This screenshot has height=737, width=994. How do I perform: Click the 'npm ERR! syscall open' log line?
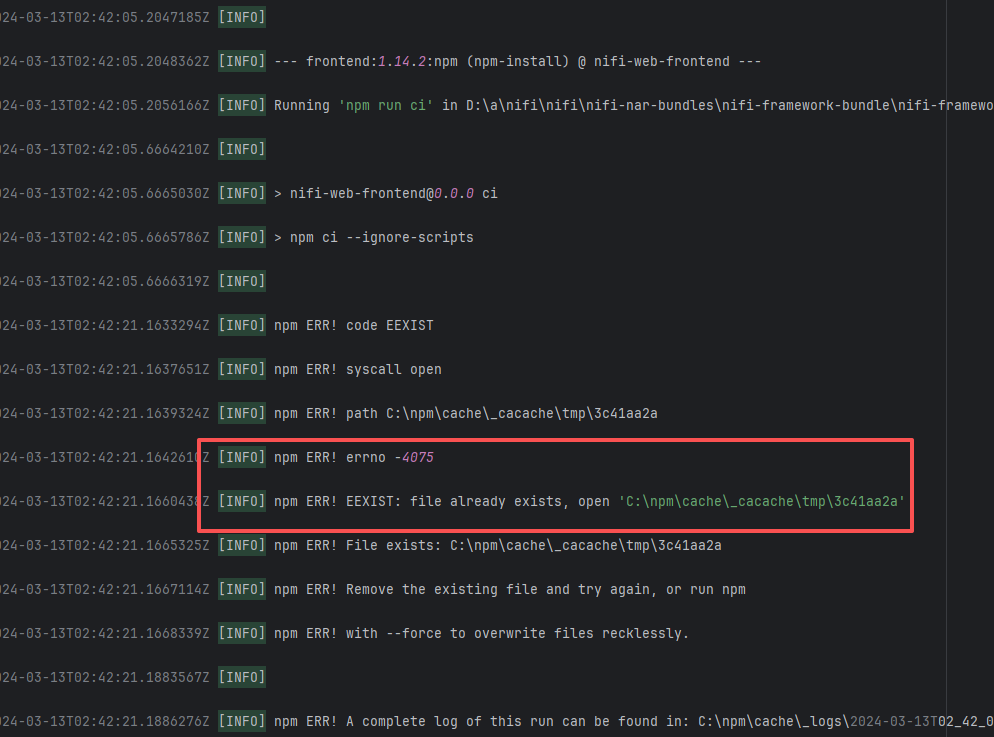coord(357,369)
